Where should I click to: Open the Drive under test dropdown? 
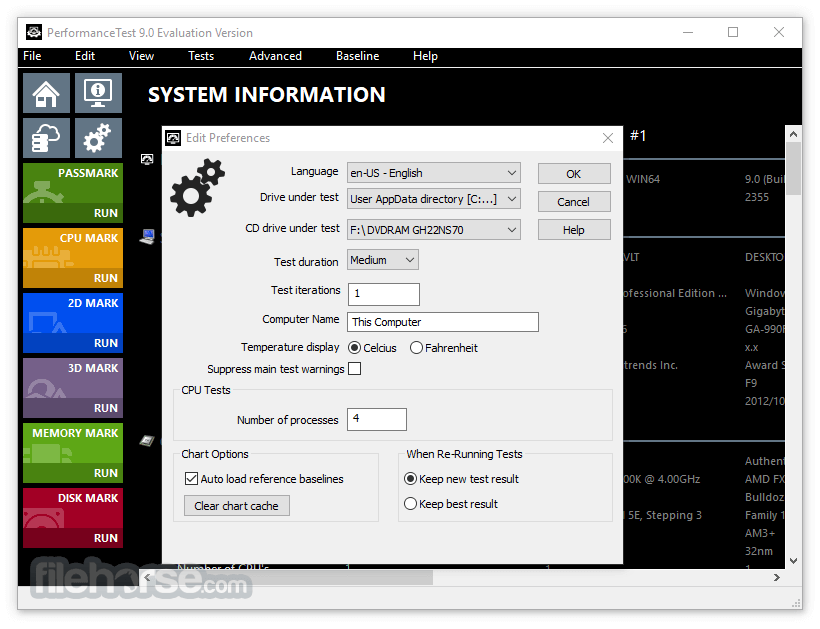click(434, 199)
